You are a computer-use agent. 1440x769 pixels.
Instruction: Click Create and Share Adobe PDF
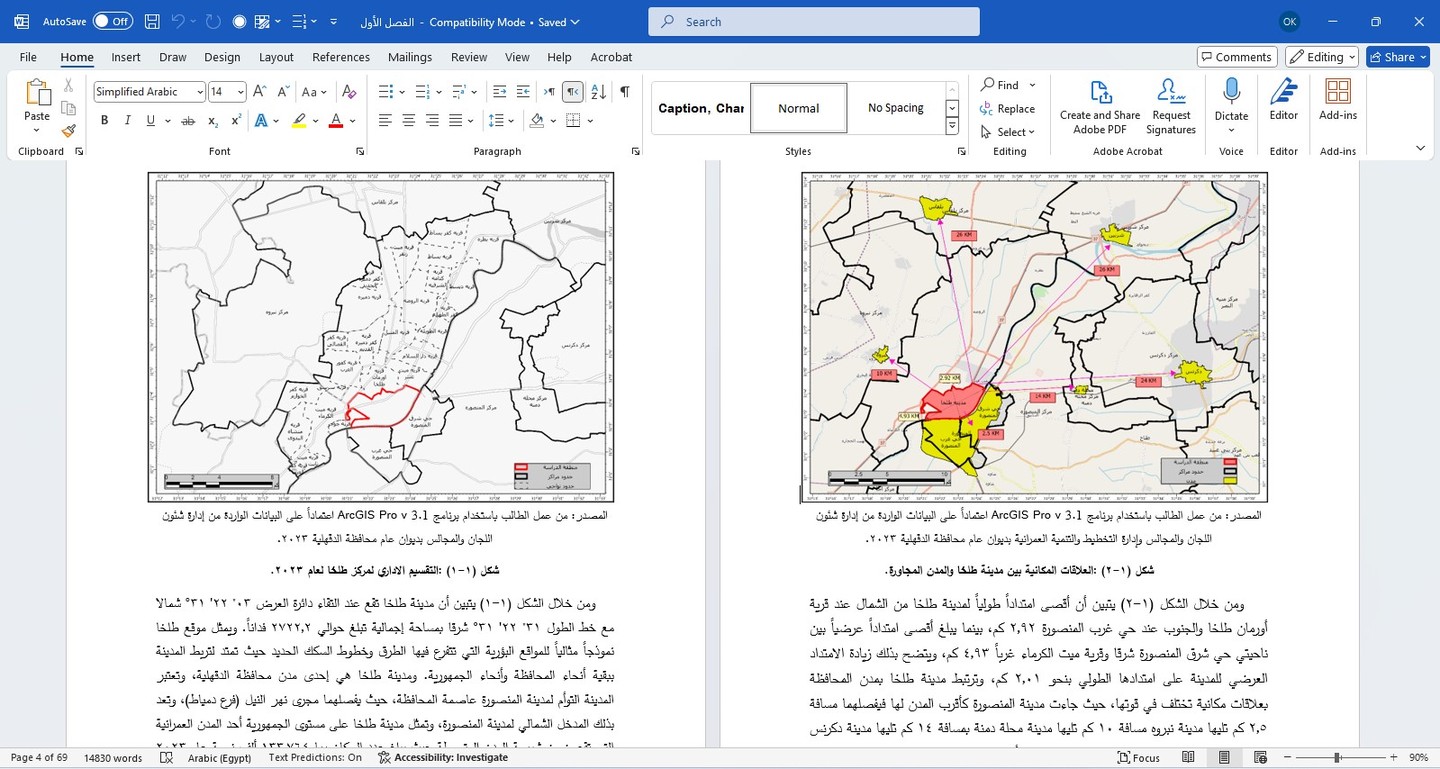point(1100,107)
